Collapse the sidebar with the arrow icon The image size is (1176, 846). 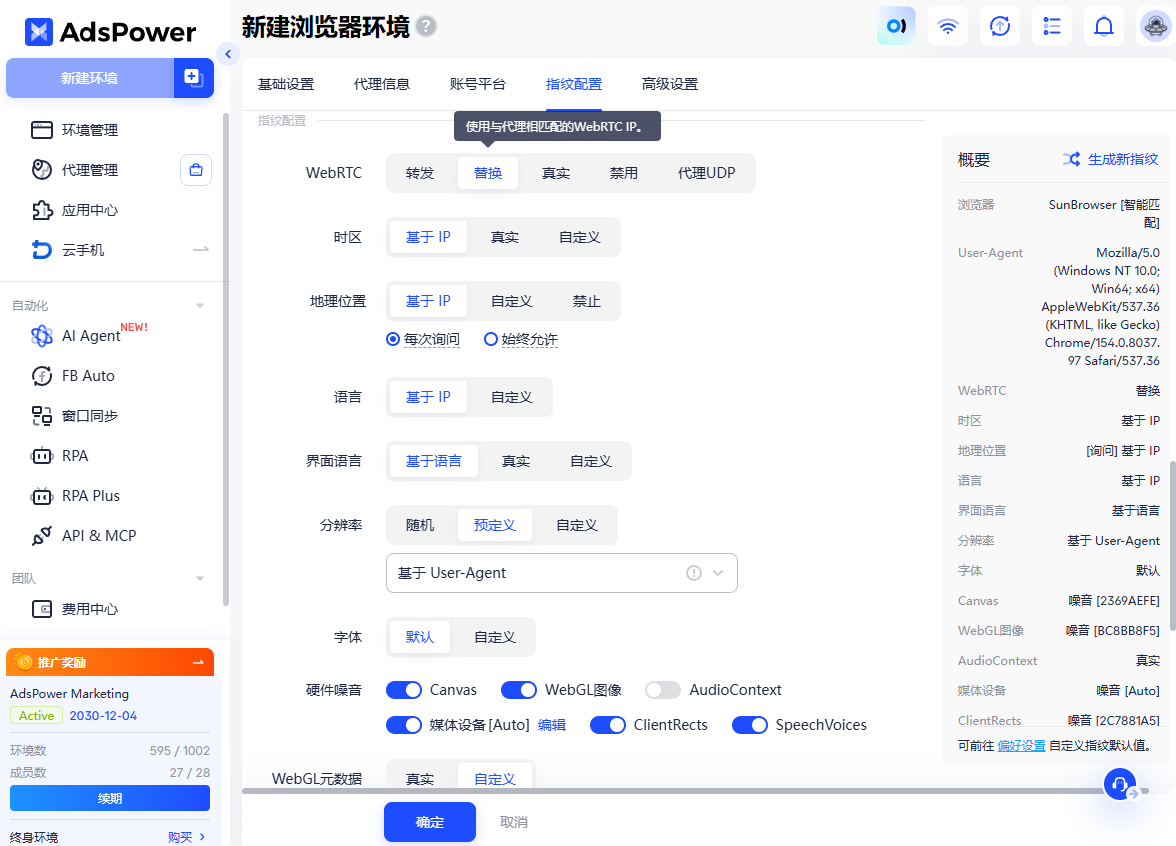coord(228,54)
